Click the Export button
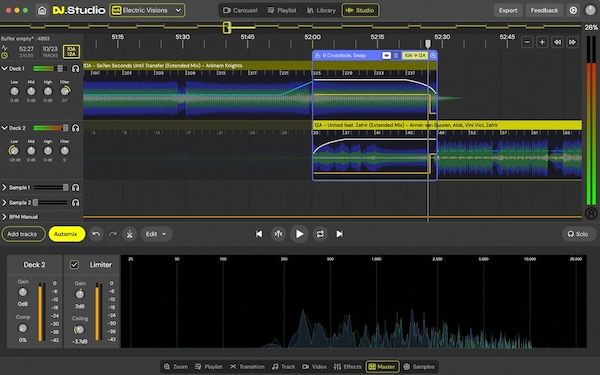 508,10
